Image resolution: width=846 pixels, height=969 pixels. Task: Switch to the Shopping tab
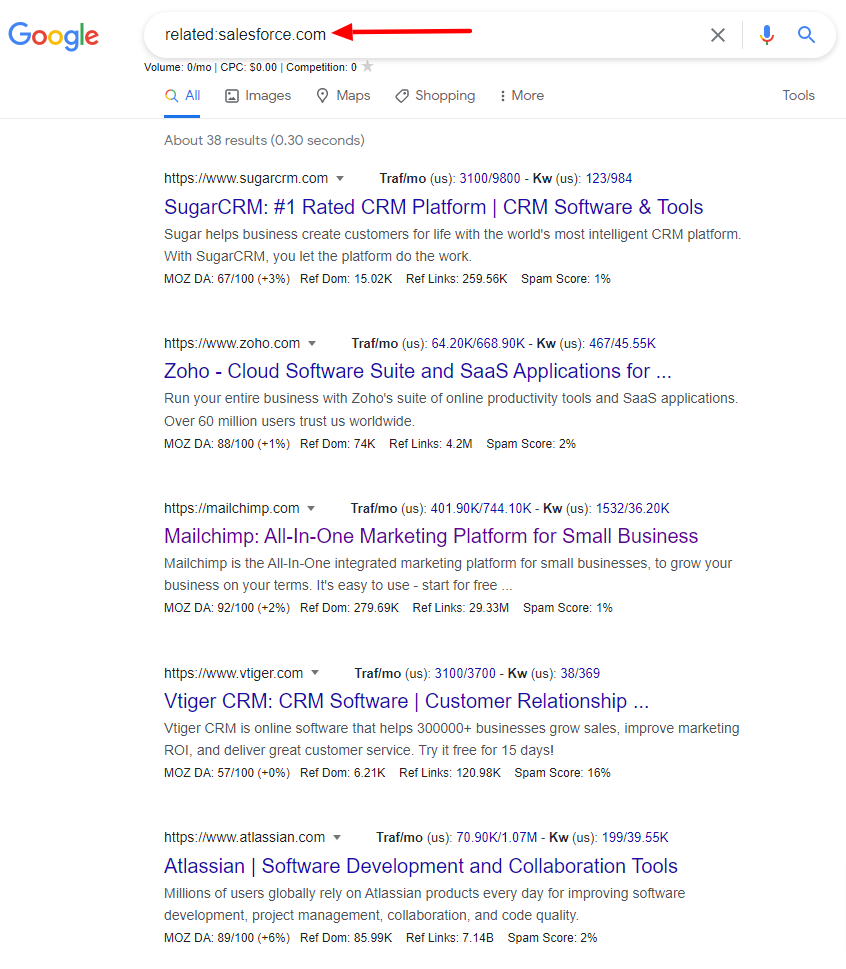coord(443,95)
